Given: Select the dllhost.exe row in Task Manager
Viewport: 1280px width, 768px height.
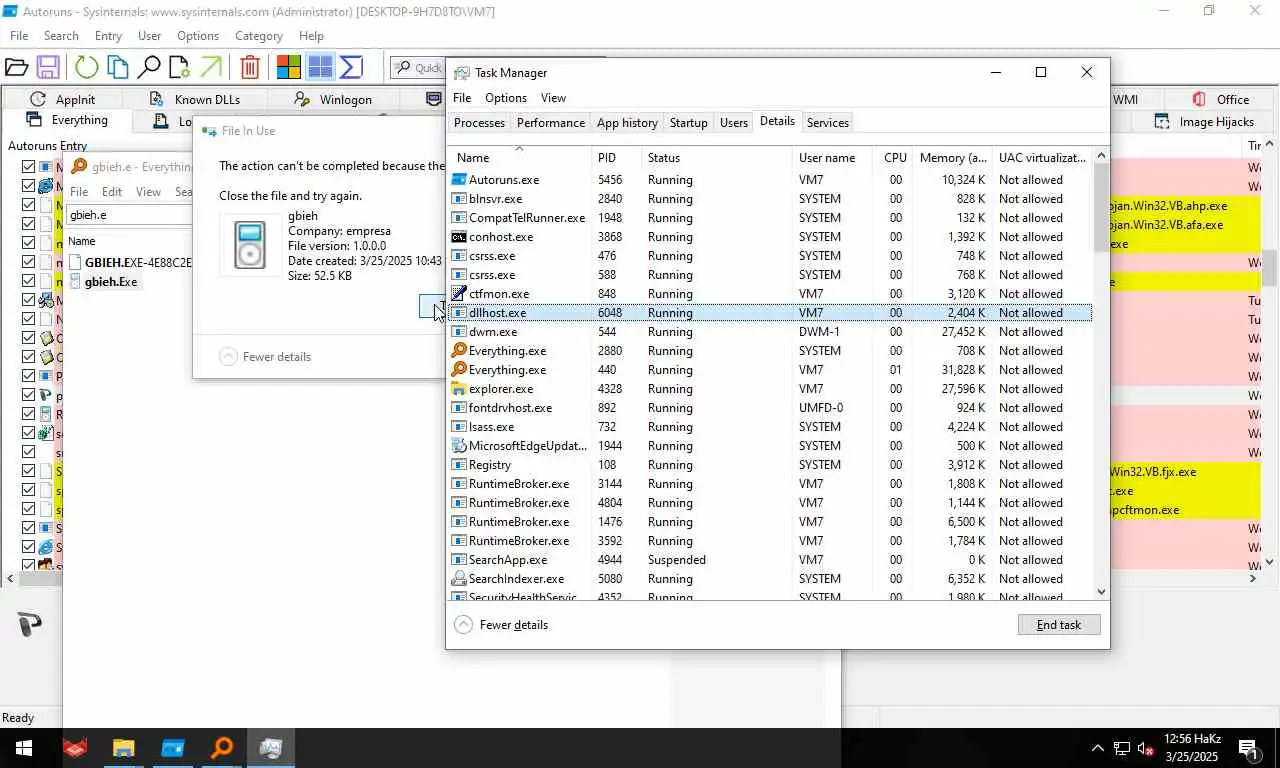Looking at the screenshot, I should (770, 313).
